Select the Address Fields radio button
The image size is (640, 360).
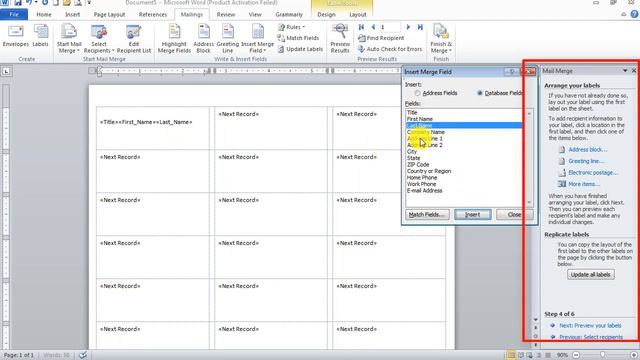coord(417,93)
